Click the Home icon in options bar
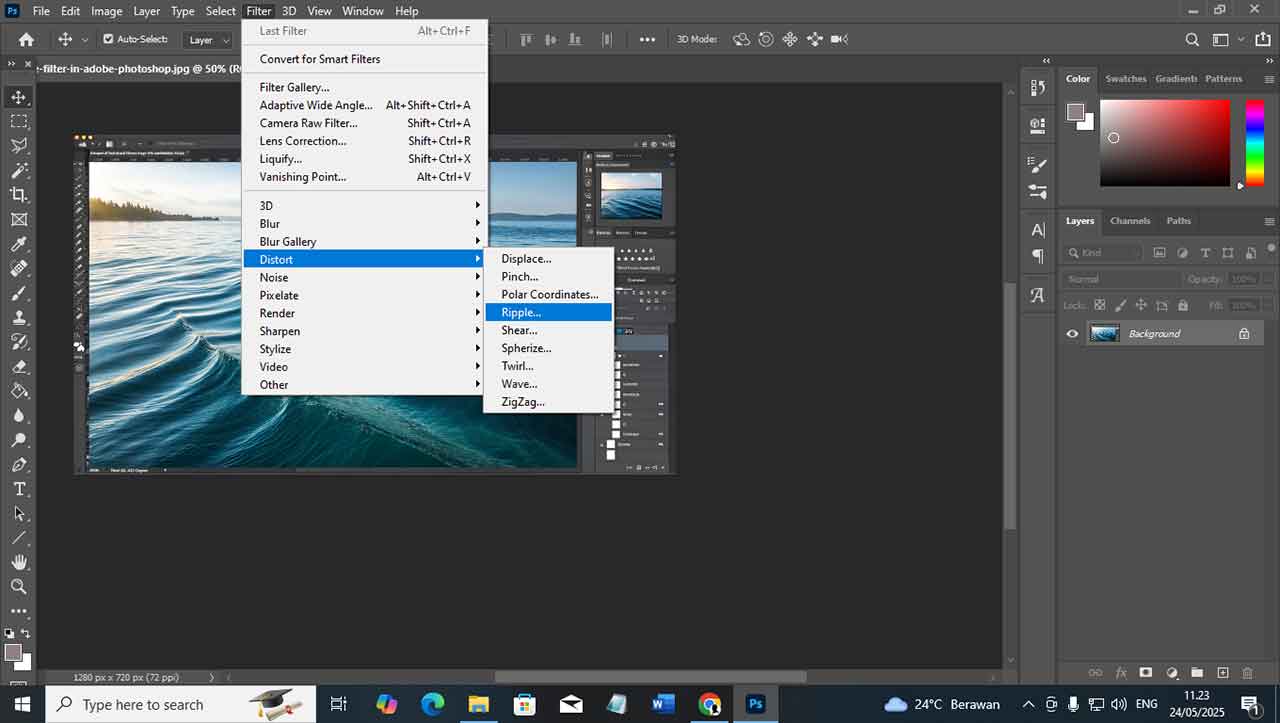Image resolution: width=1280 pixels, height=723 pixels. 26,39
